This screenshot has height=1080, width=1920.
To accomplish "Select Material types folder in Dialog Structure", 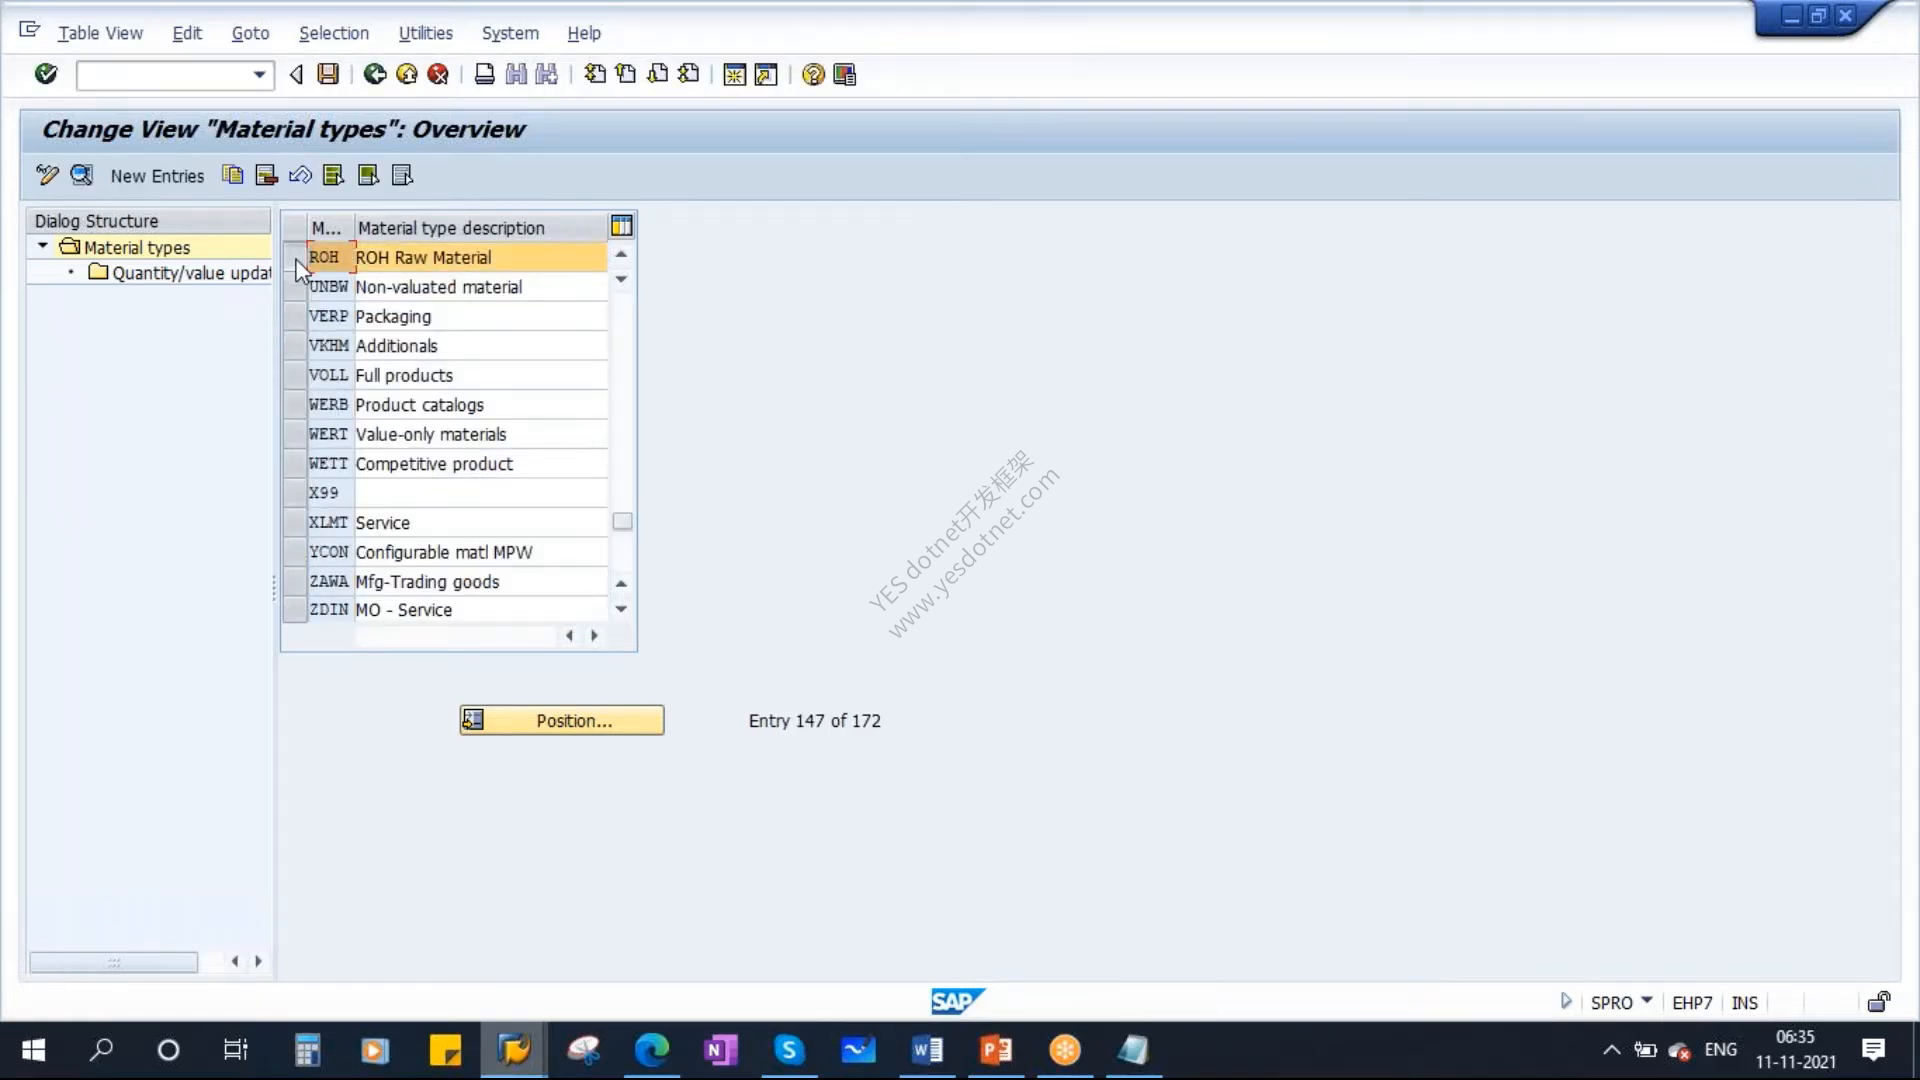I will pos(126,247).
